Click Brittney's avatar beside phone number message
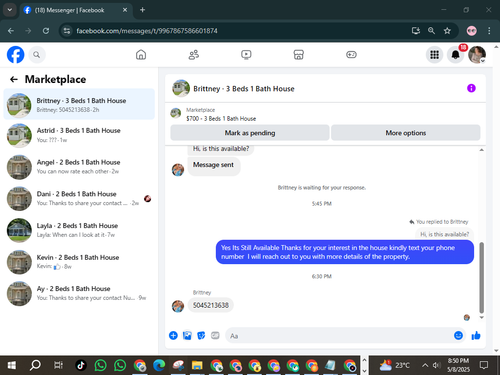Screen dimensions: 500x375 (x=178, y=306)
